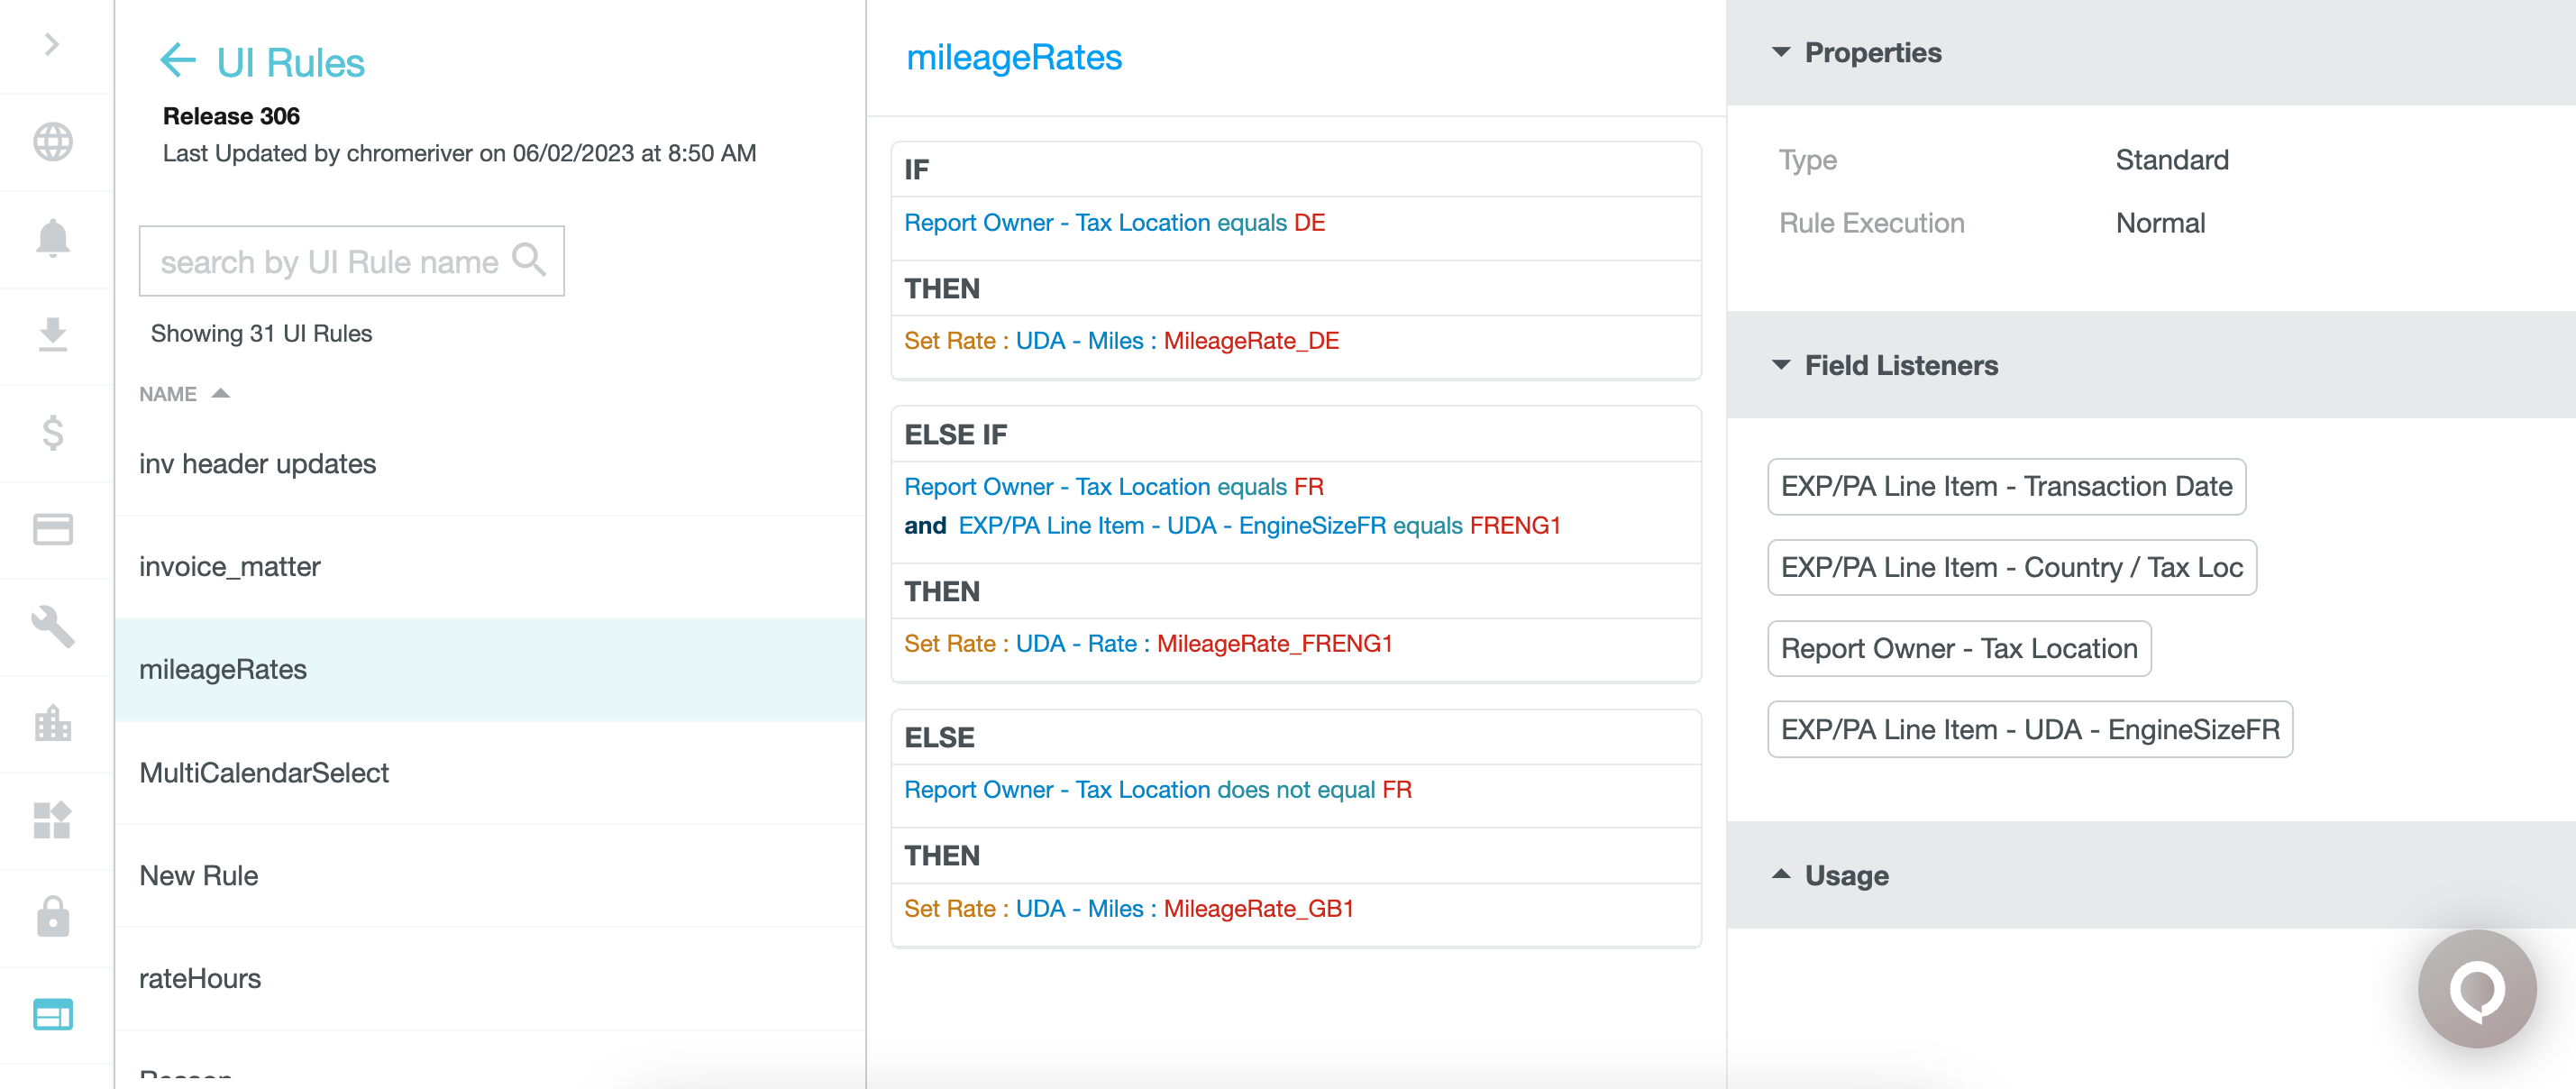Click the credit card icon in the sidebar
Image resolution: width=2576 pixels, height=1089 pixels.
click(53, 529)
